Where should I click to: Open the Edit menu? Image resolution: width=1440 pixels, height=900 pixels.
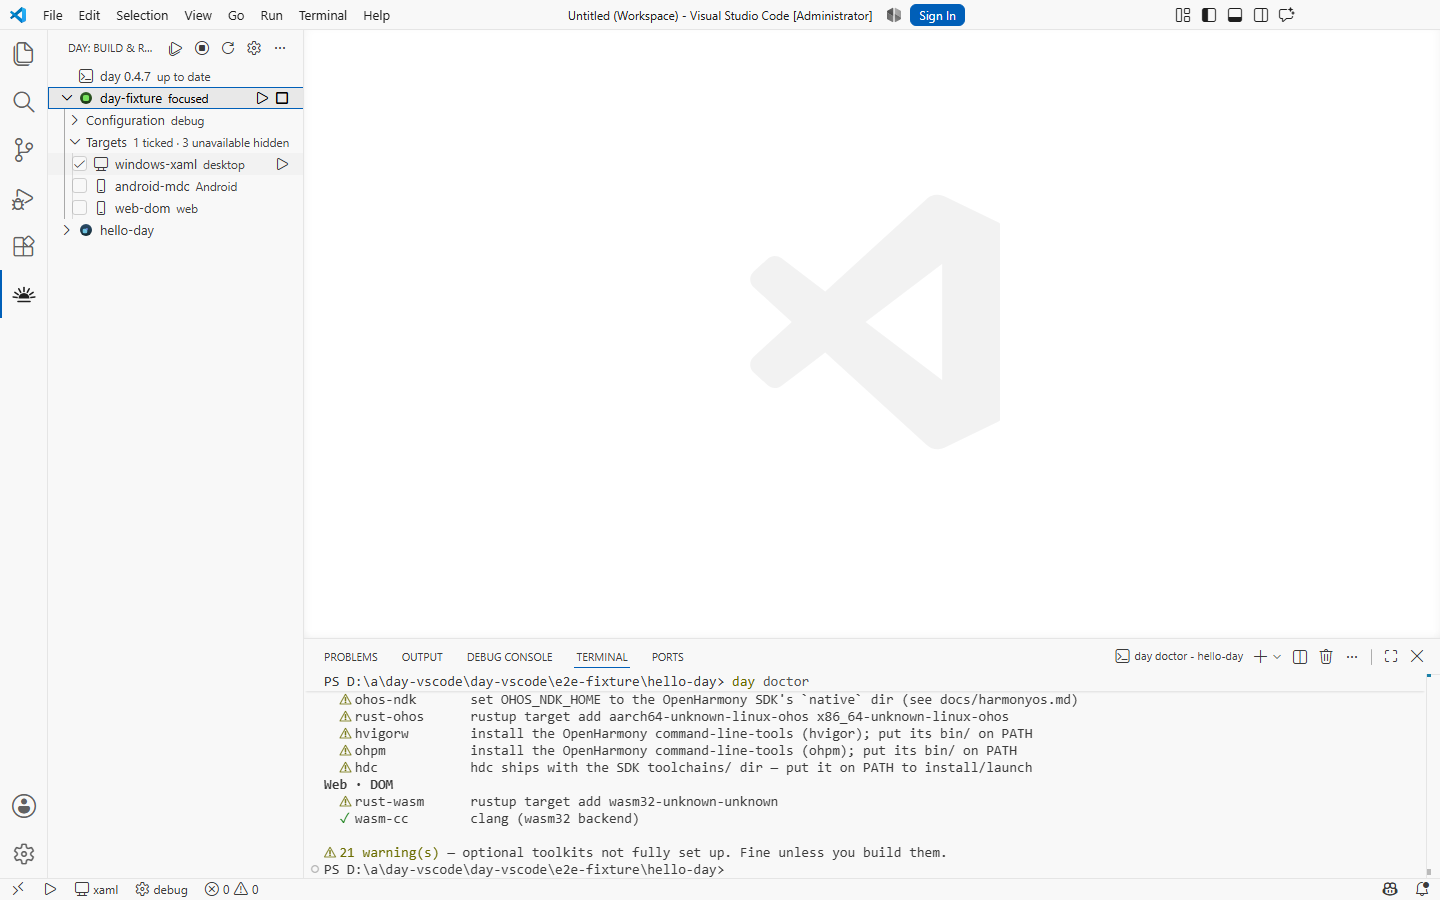[x=89, y=15]
